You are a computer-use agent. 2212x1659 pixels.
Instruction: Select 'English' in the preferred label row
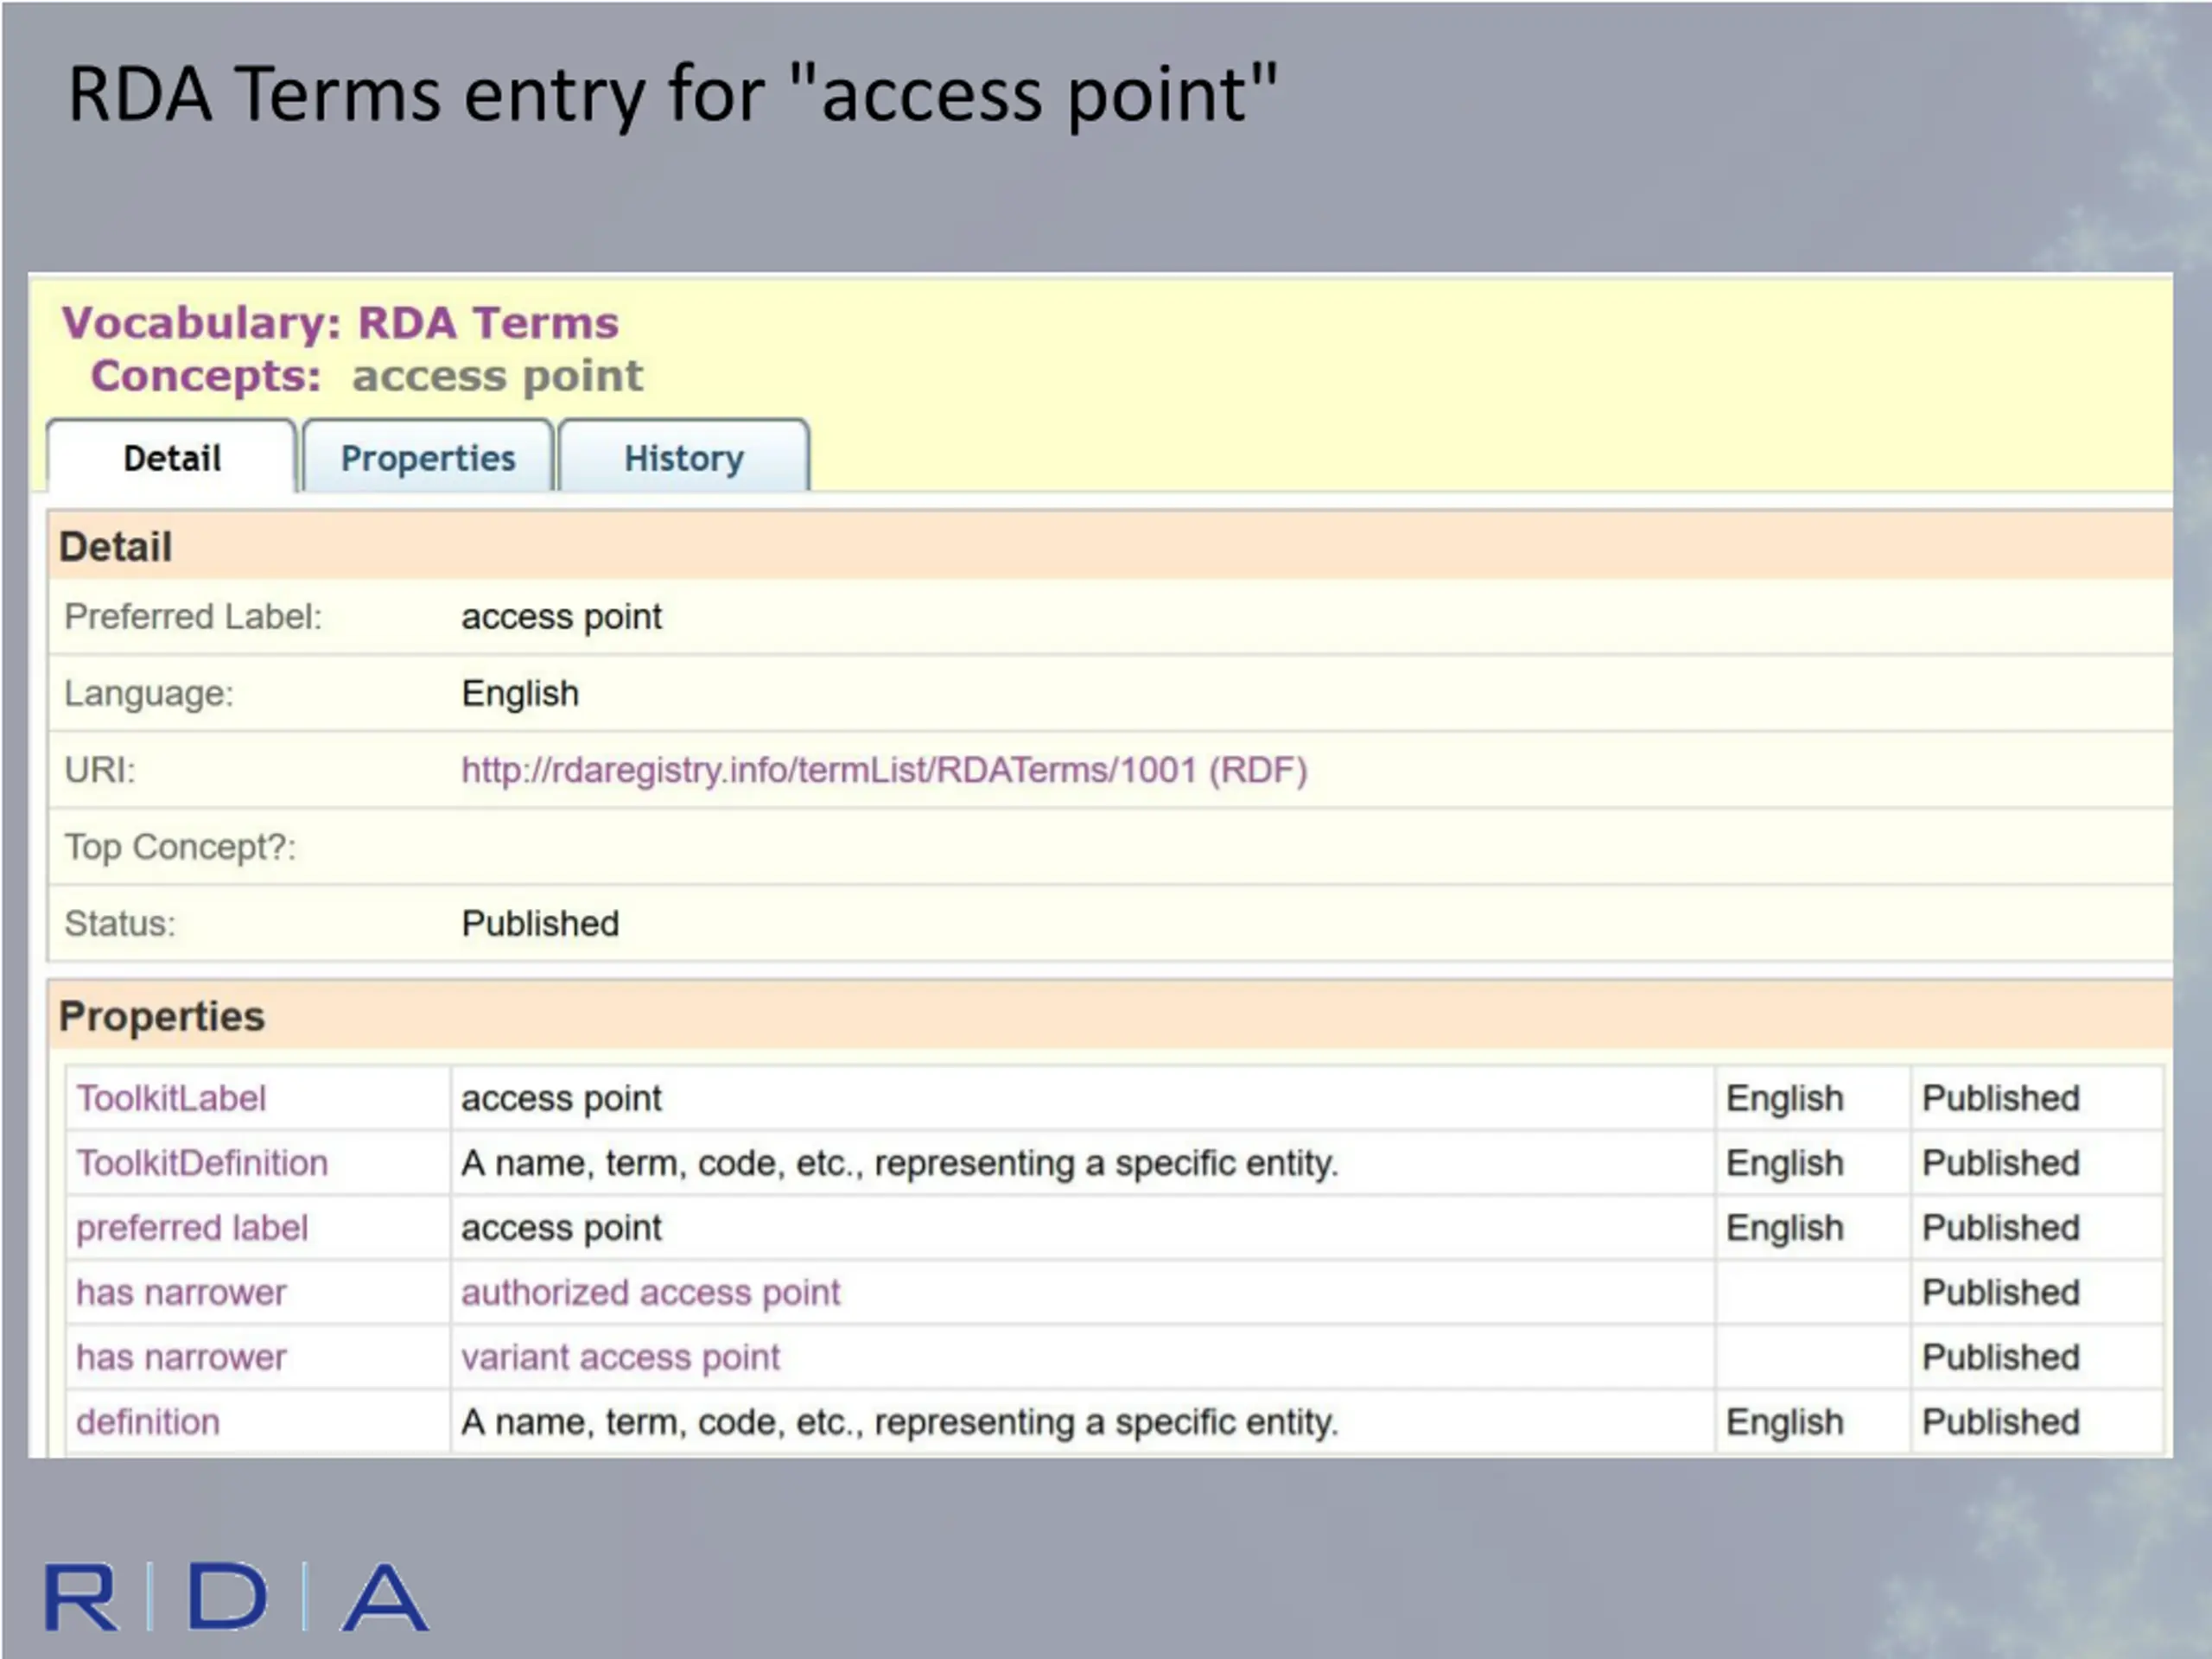1785,1228
